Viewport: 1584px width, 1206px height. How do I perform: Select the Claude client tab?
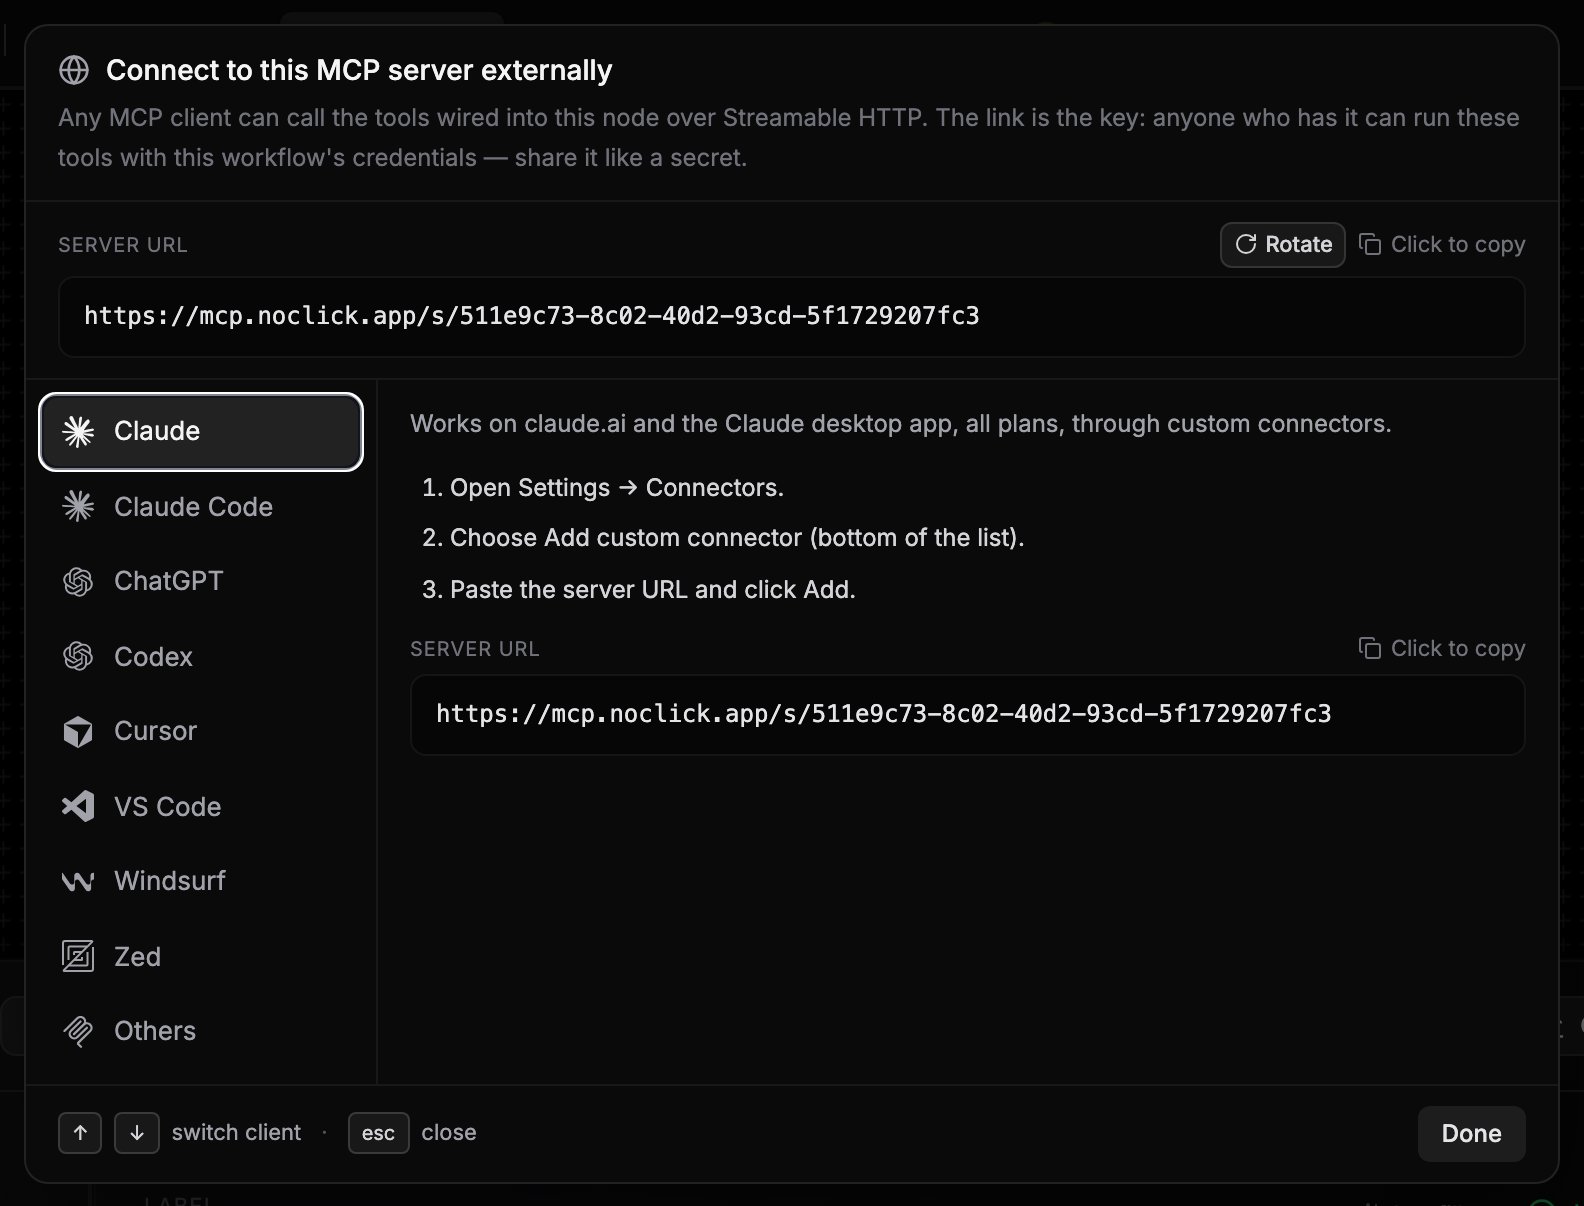click(200, 431)
